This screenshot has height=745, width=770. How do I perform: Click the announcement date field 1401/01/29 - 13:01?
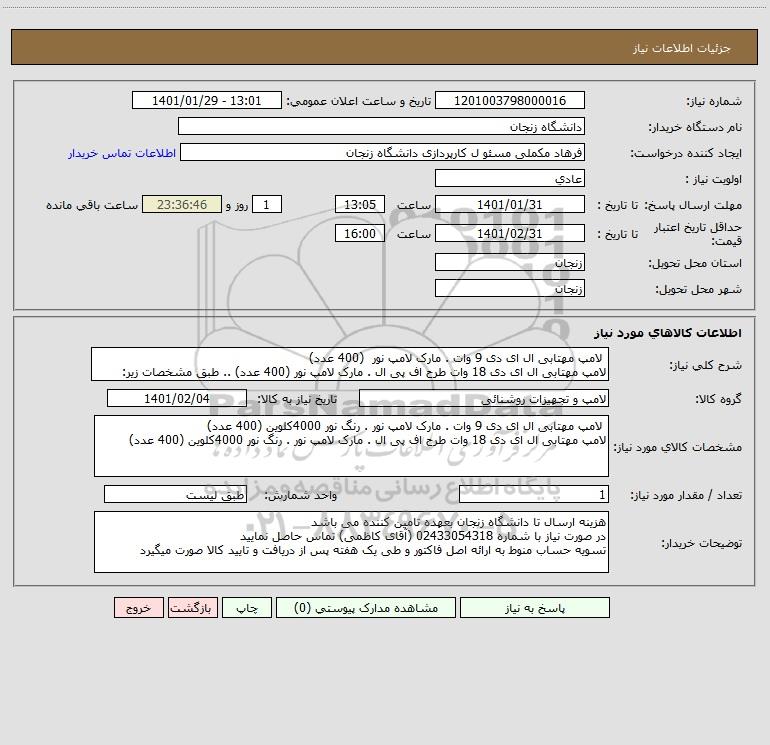tap(207, 100)
